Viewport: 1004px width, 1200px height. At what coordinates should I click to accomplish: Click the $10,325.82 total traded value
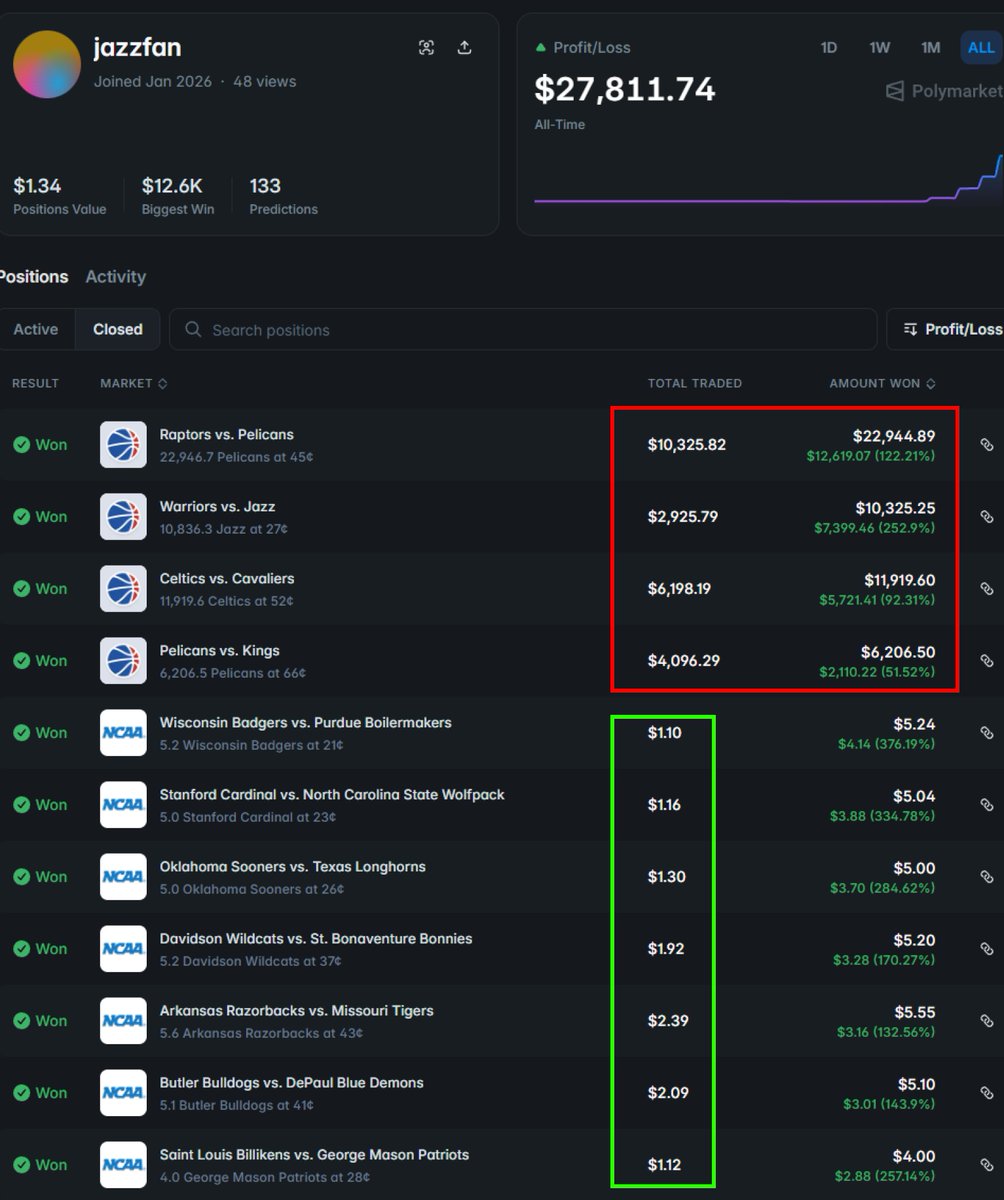click(x=687, y=445)
